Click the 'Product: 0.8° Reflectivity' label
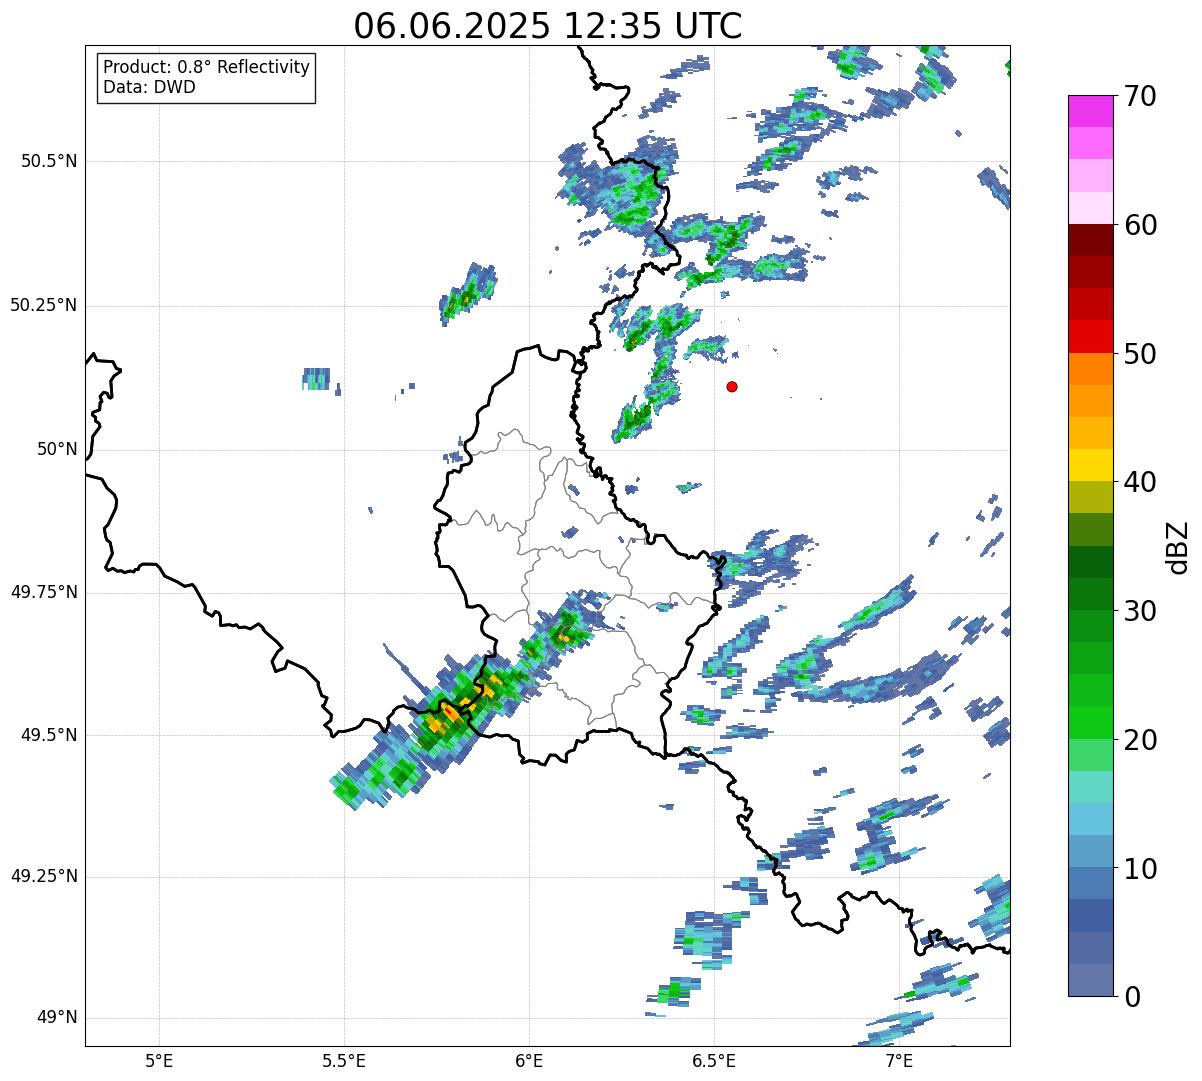 pyautogui.click(x=207, y=67)
